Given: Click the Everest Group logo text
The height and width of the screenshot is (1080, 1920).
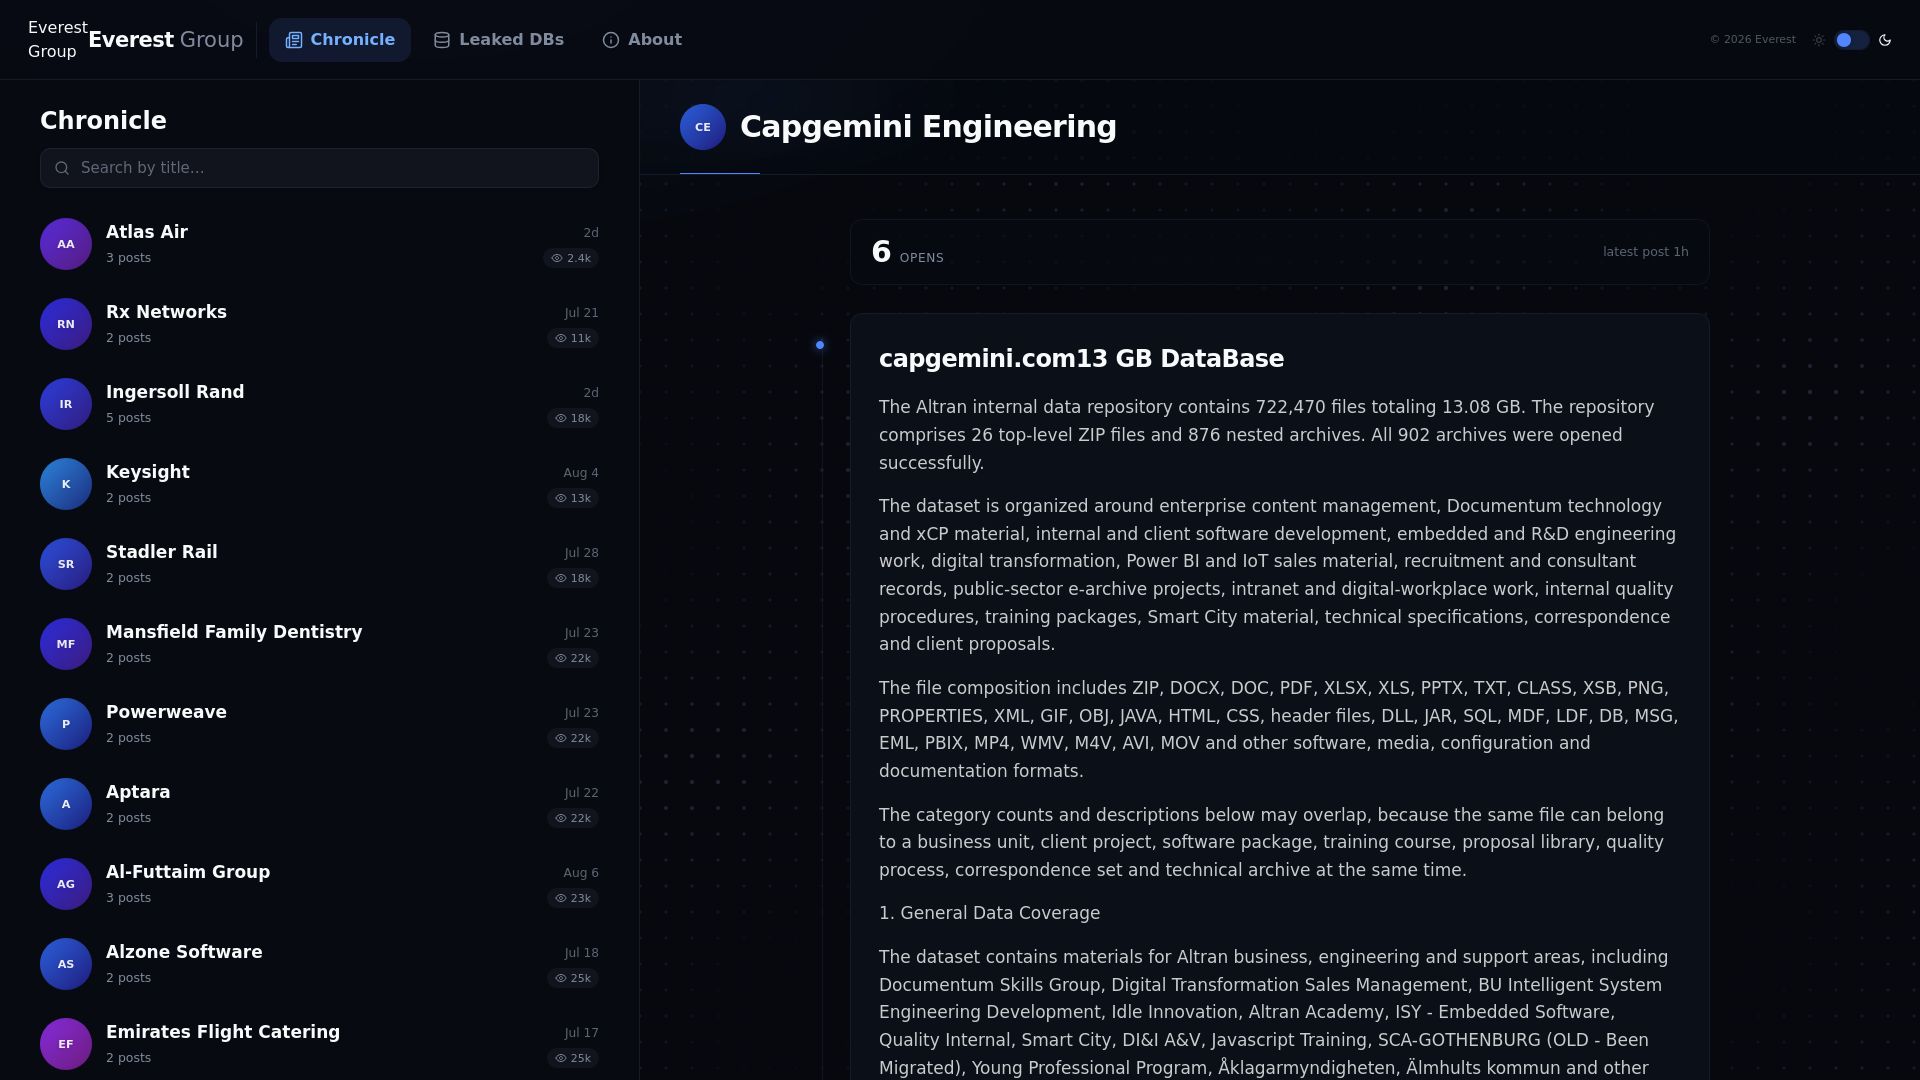Looking at the screenshot, I should (x=166, y=40).
